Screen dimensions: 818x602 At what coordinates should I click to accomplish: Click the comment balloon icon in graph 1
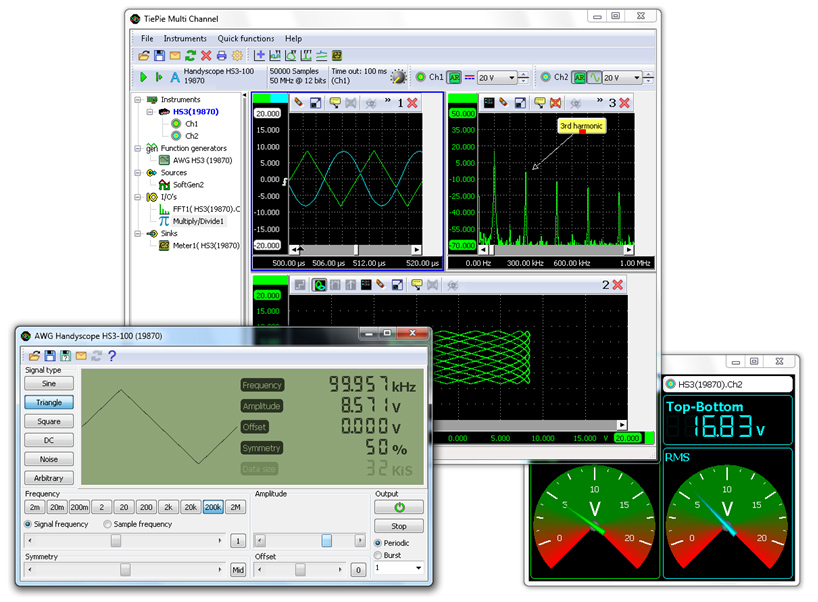pos(335,103)
